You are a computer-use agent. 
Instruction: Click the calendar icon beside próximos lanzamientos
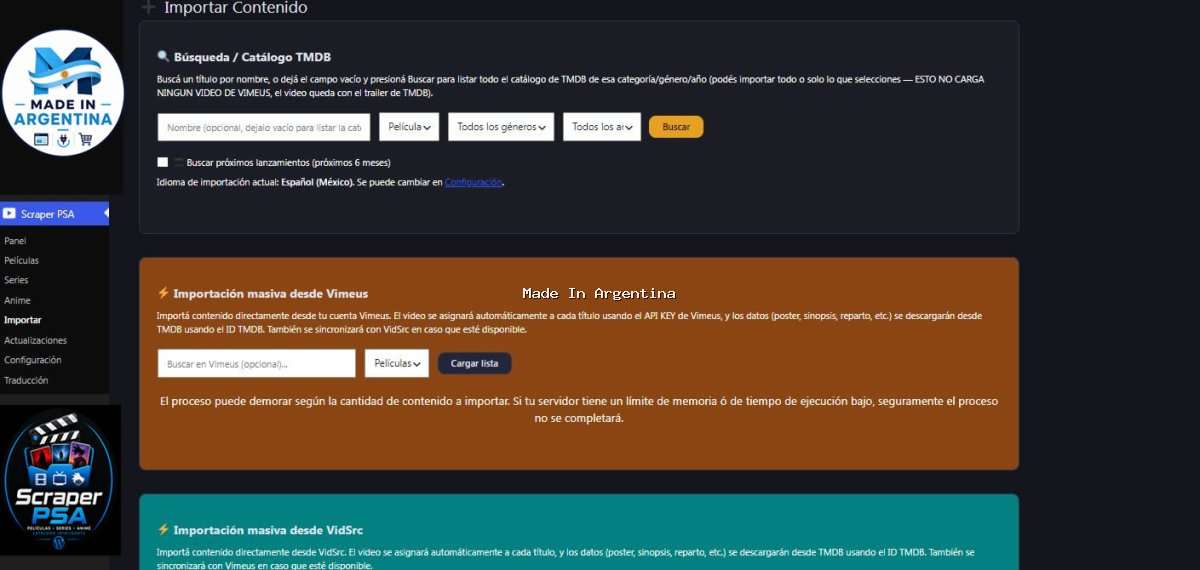[x=178, y=162]
